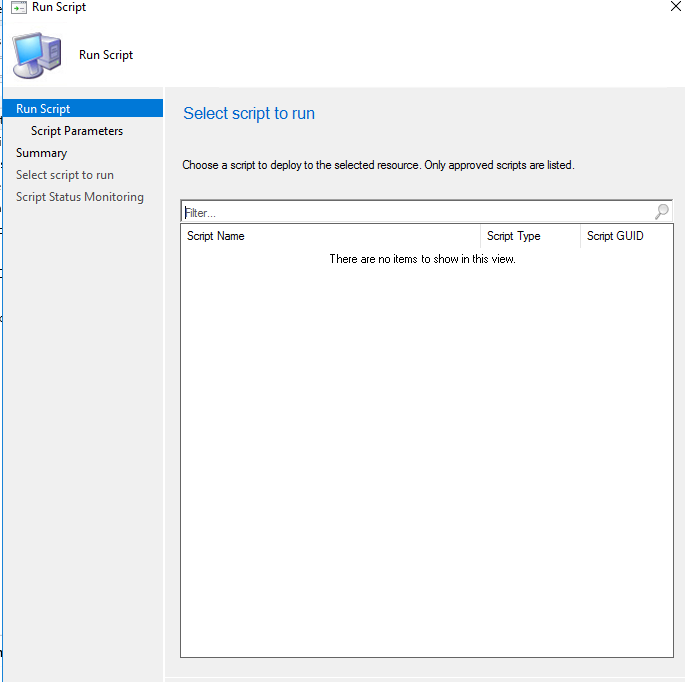Sort by Script GUID column header
This screenshot has width=685, height=682.
626,236
